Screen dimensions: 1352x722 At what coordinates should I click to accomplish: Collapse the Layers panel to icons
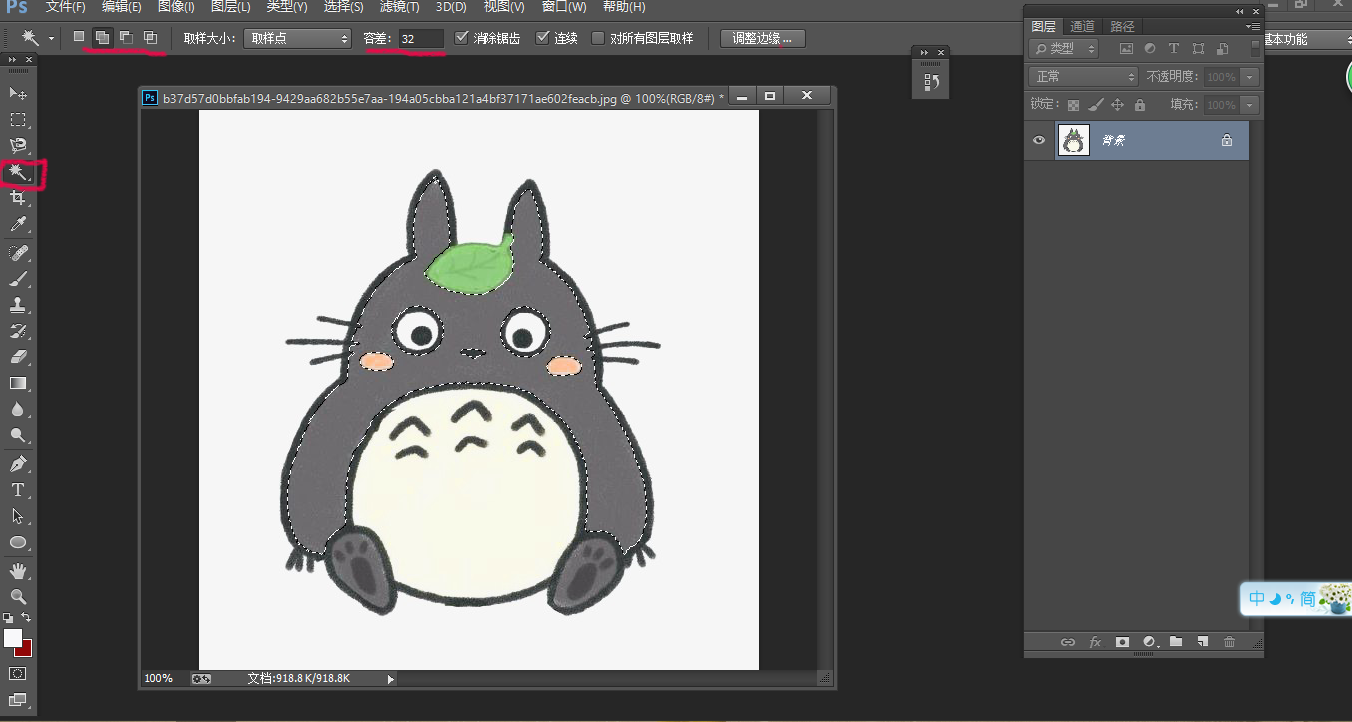pos(1240,11)
